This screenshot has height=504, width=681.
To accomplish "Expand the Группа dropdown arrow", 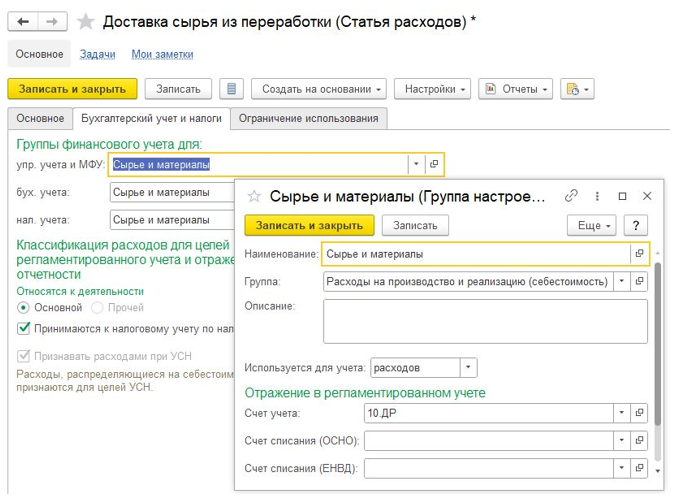I will pos(622,282).
